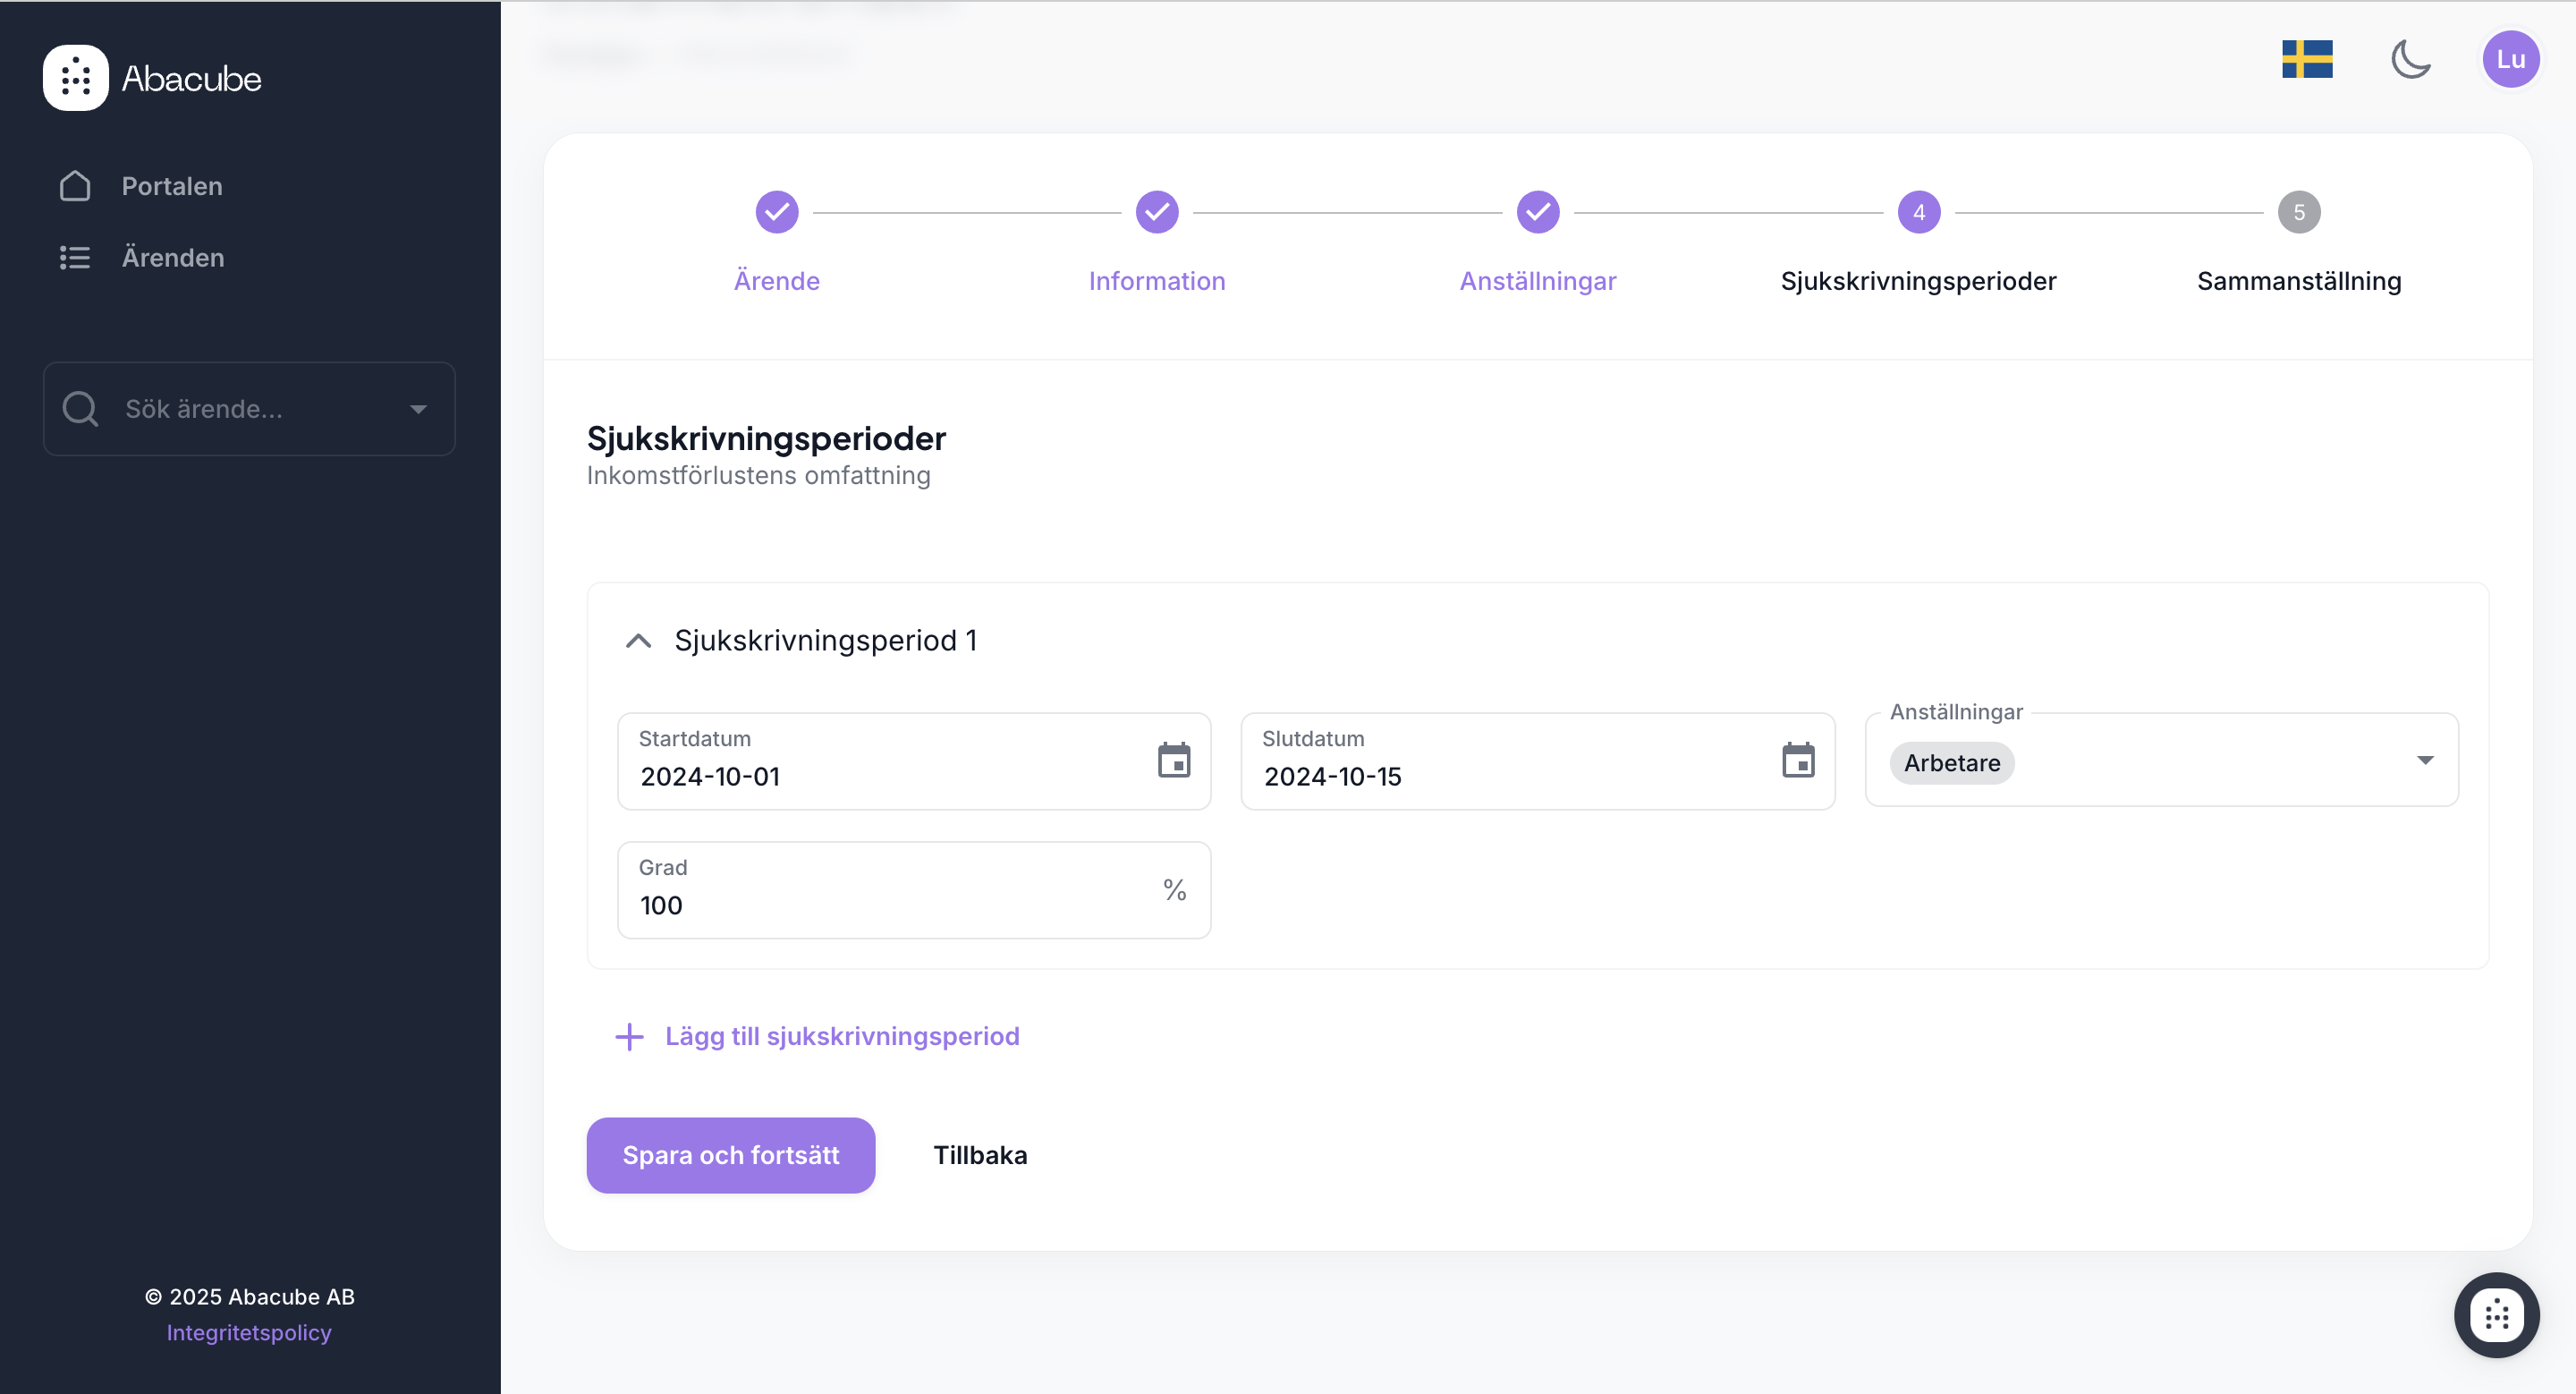Click into the Grad percentage field
2576x1394 pixels.
pos(890,904)
